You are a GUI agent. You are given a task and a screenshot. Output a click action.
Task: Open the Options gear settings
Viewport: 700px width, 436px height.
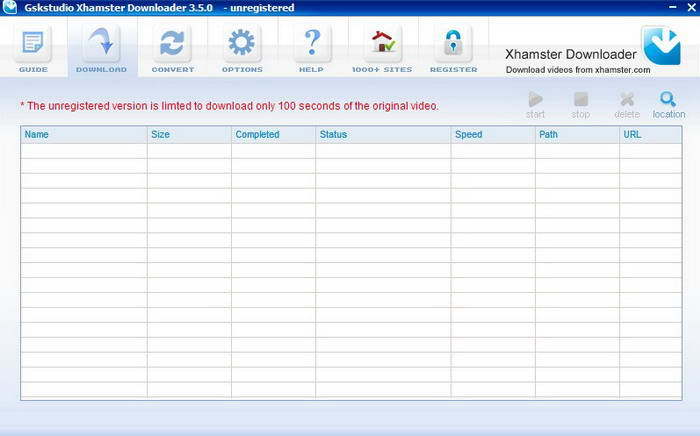[242, 49]
